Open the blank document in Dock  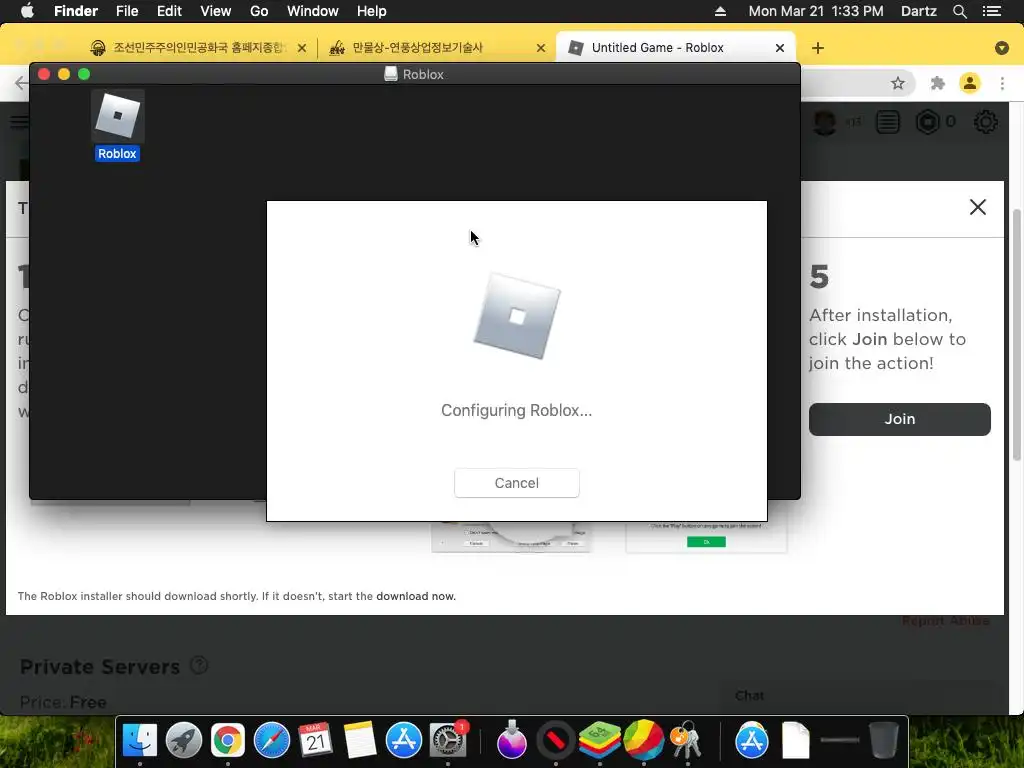[x=795, y=740]
